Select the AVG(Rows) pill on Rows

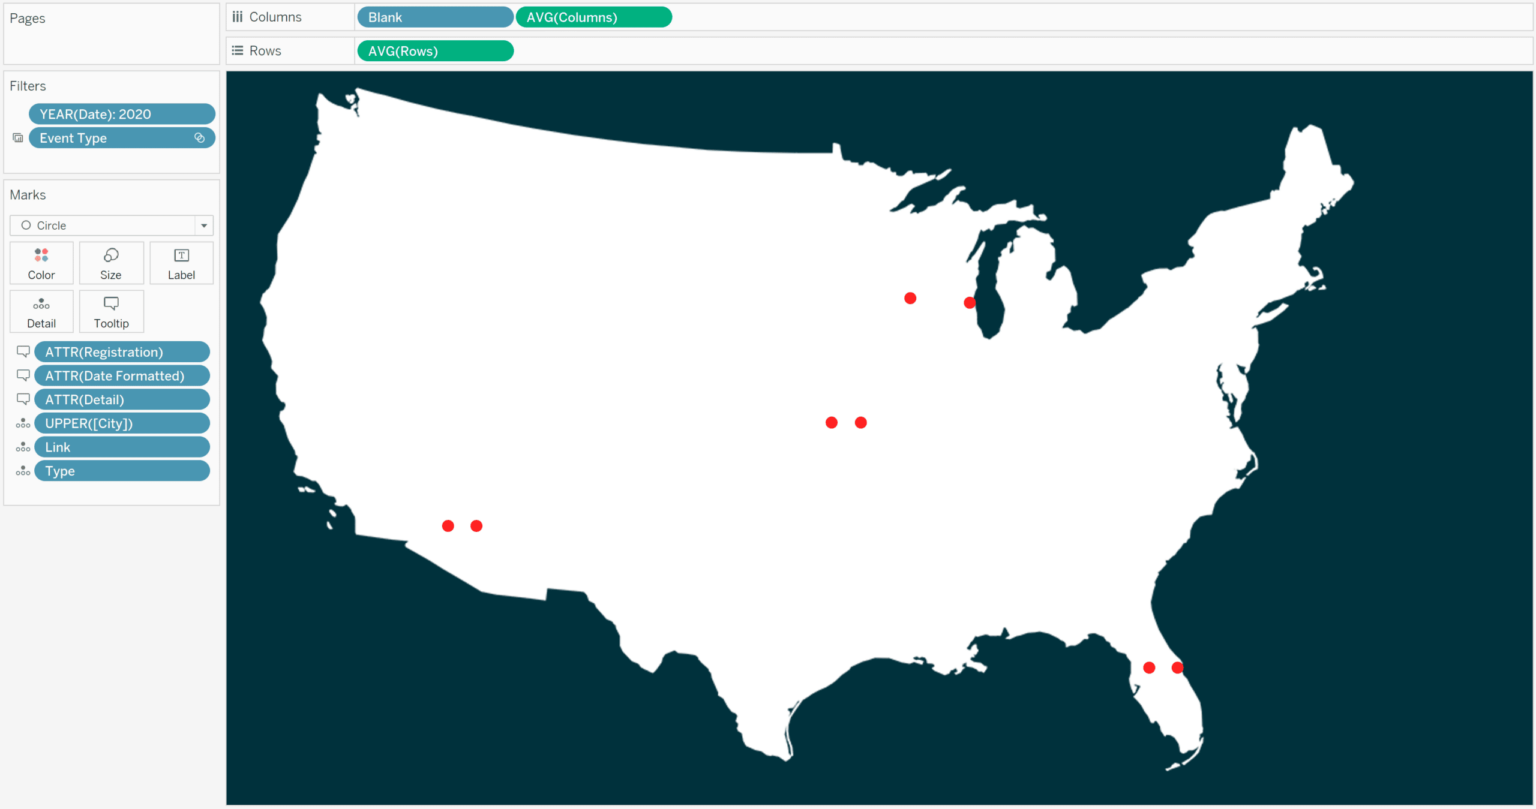point(434,50)
